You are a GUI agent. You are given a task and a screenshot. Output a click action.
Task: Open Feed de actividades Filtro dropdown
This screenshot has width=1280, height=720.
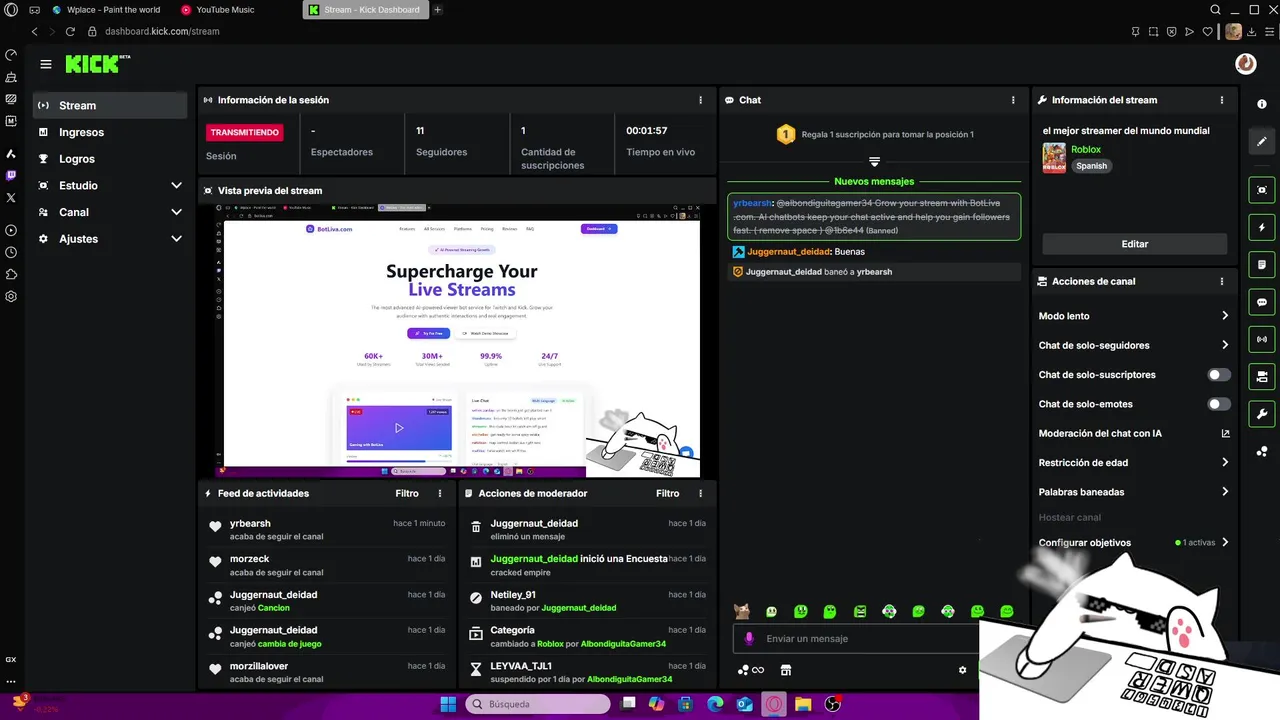click(407, 493)
